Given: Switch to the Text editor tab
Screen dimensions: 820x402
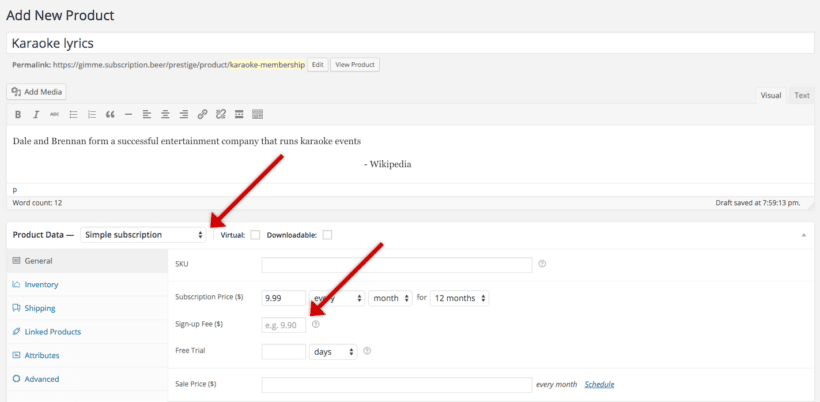Looking at the screenshot, I should coord(801,95).
